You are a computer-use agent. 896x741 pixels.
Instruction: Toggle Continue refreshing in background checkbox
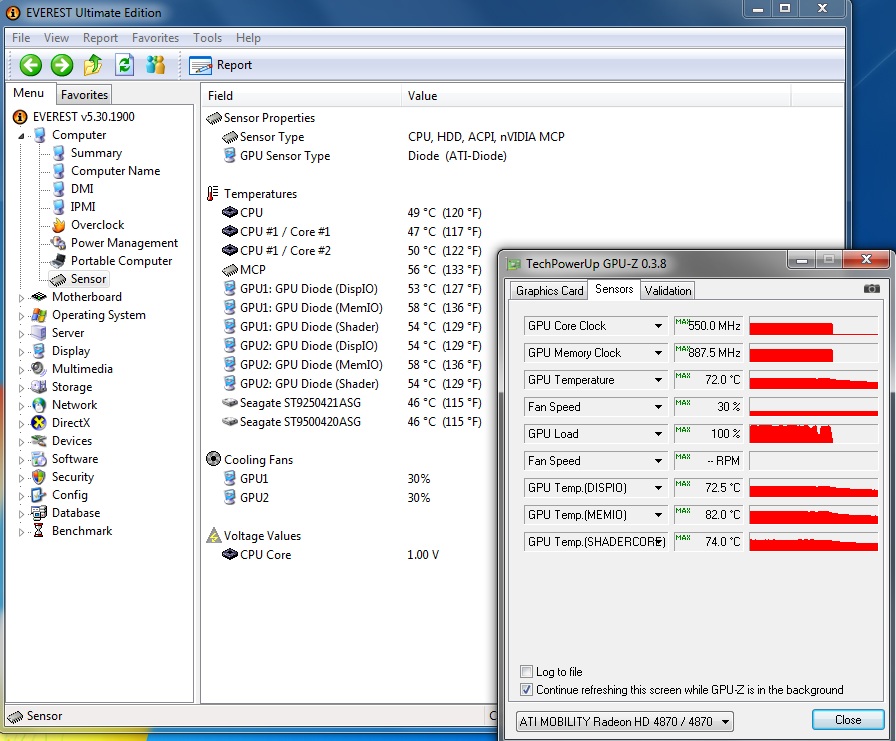pos(526,690)
